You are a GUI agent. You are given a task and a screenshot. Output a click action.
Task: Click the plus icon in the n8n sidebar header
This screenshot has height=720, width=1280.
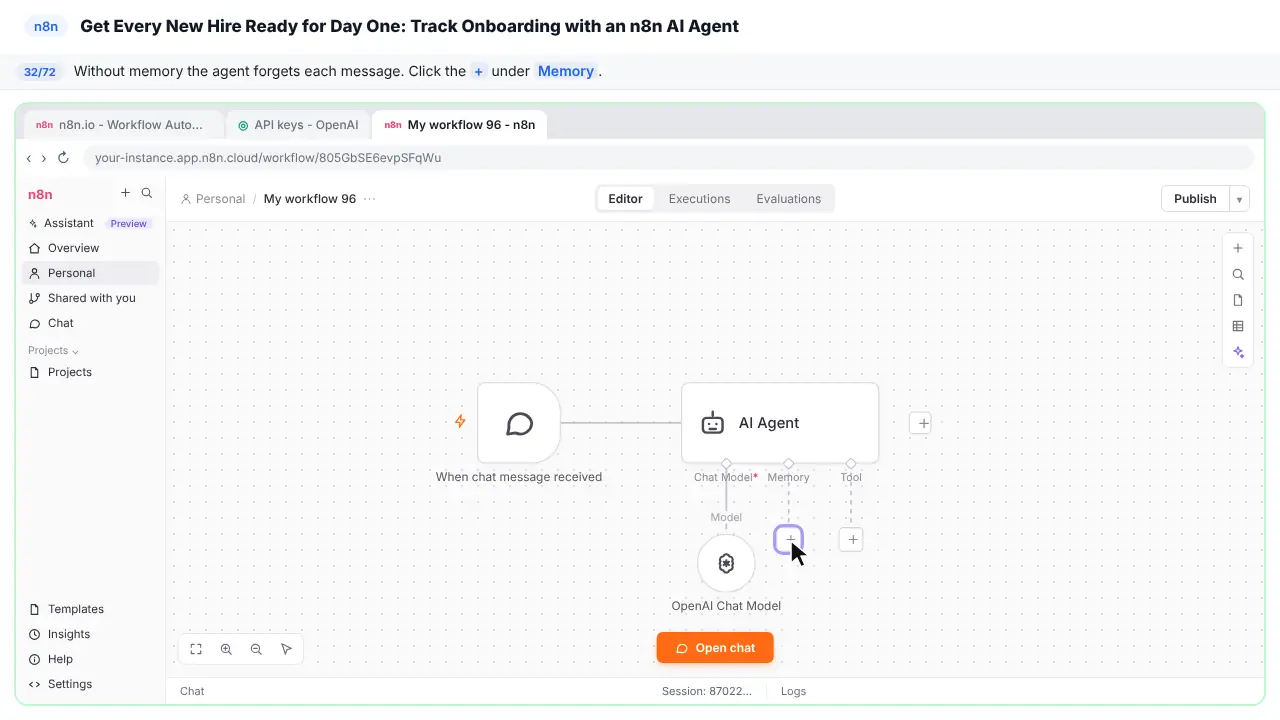125,193
